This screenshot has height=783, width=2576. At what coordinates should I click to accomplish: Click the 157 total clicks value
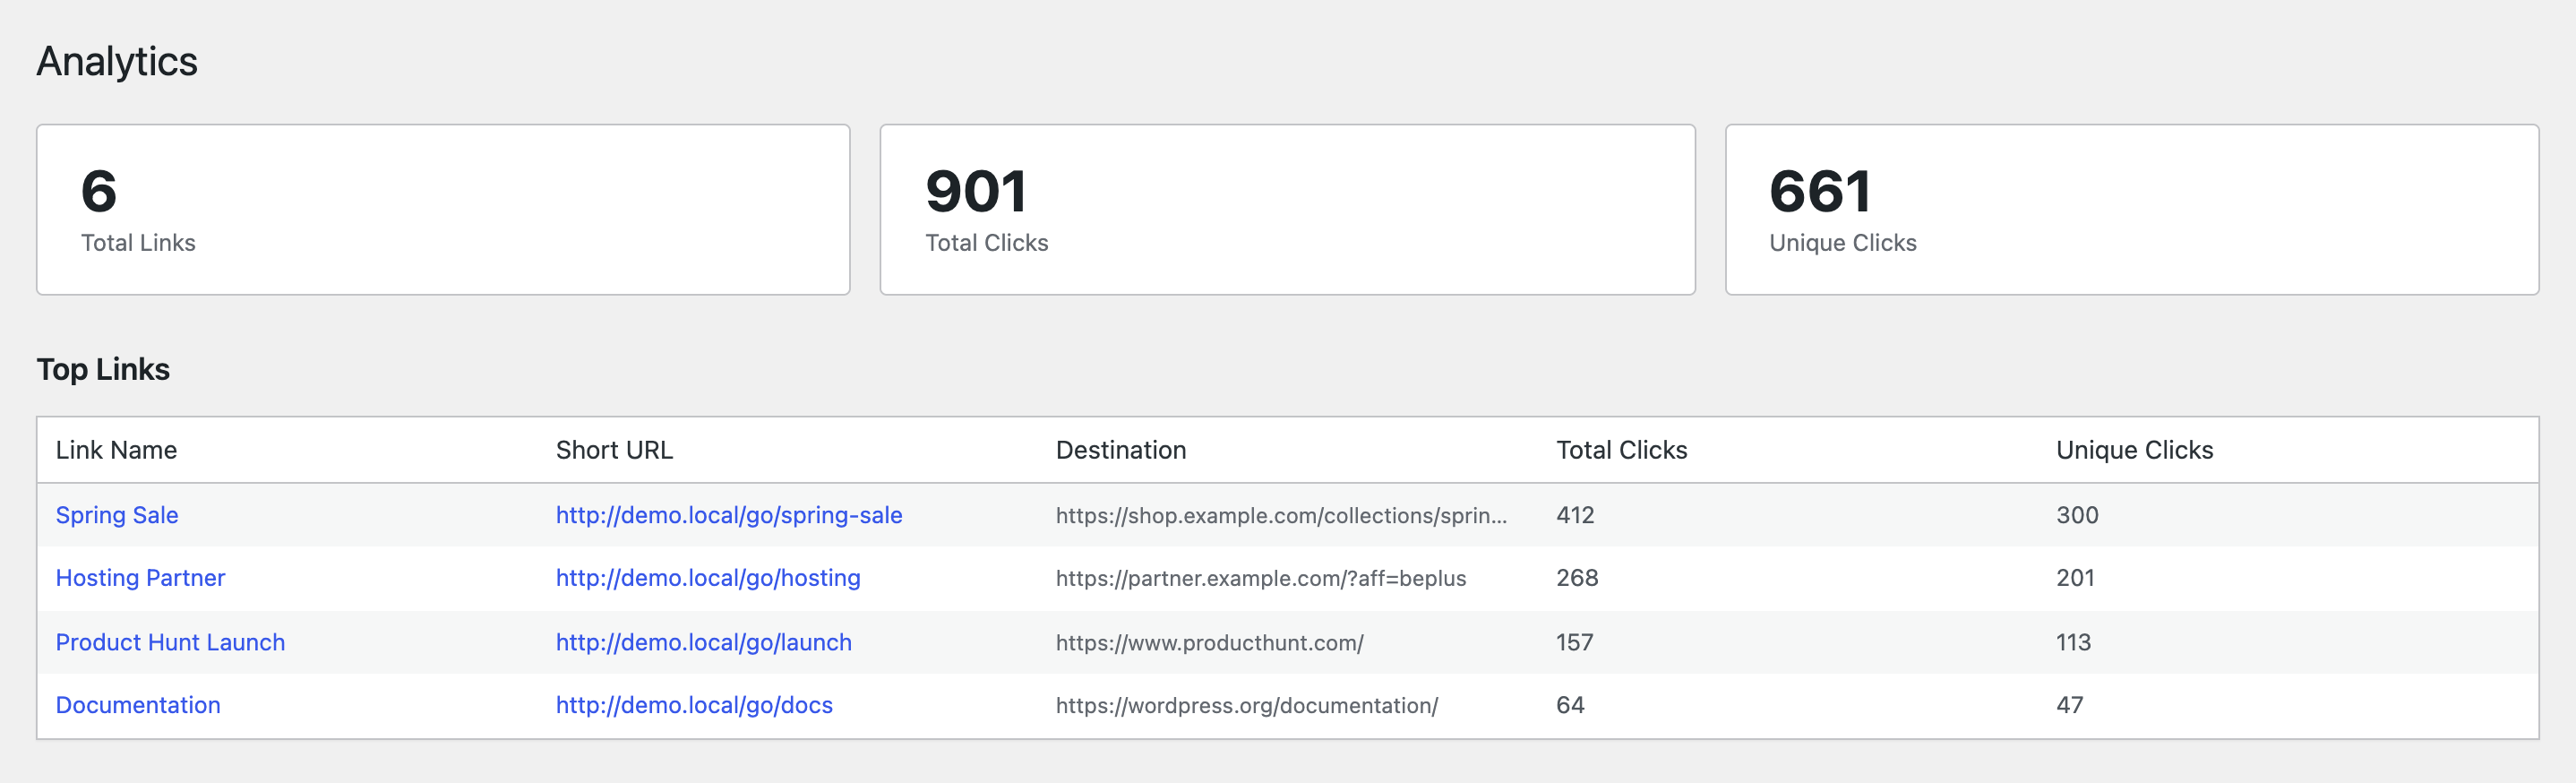(1575, 642)
